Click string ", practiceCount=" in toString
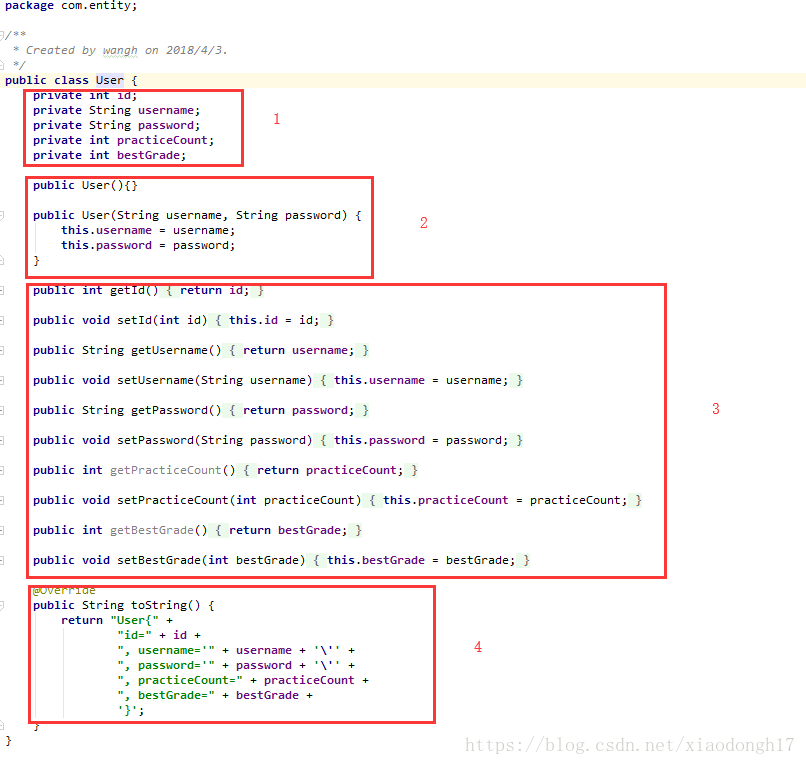The width and height of the screenshot is (806, 765). click(x=180, y=680)
